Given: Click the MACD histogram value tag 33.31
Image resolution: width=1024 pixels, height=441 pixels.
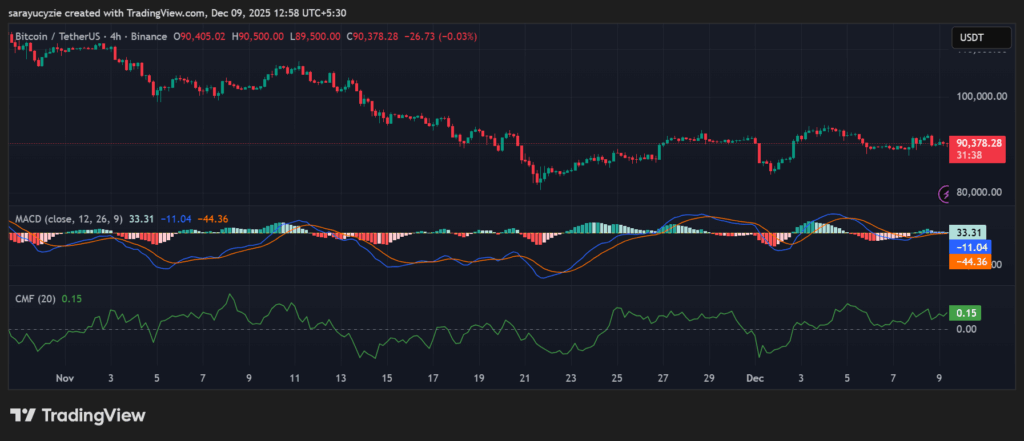Looking at the screenshot, I should (966, 232).
